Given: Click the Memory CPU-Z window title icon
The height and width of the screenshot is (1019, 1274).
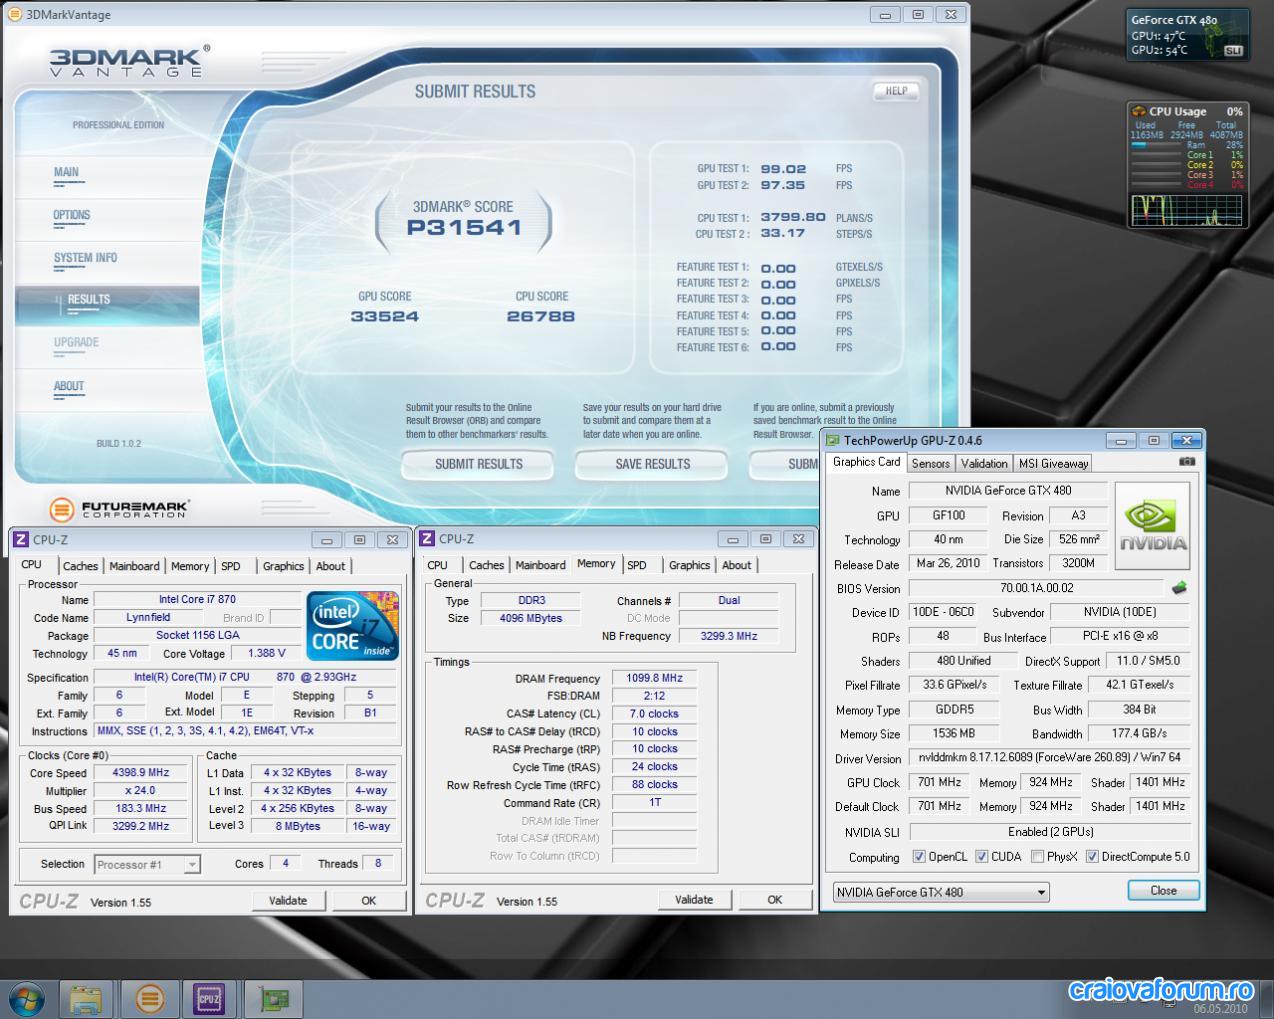Looking at the screenshot, I should pyautogui.click(x=426, y=538).
